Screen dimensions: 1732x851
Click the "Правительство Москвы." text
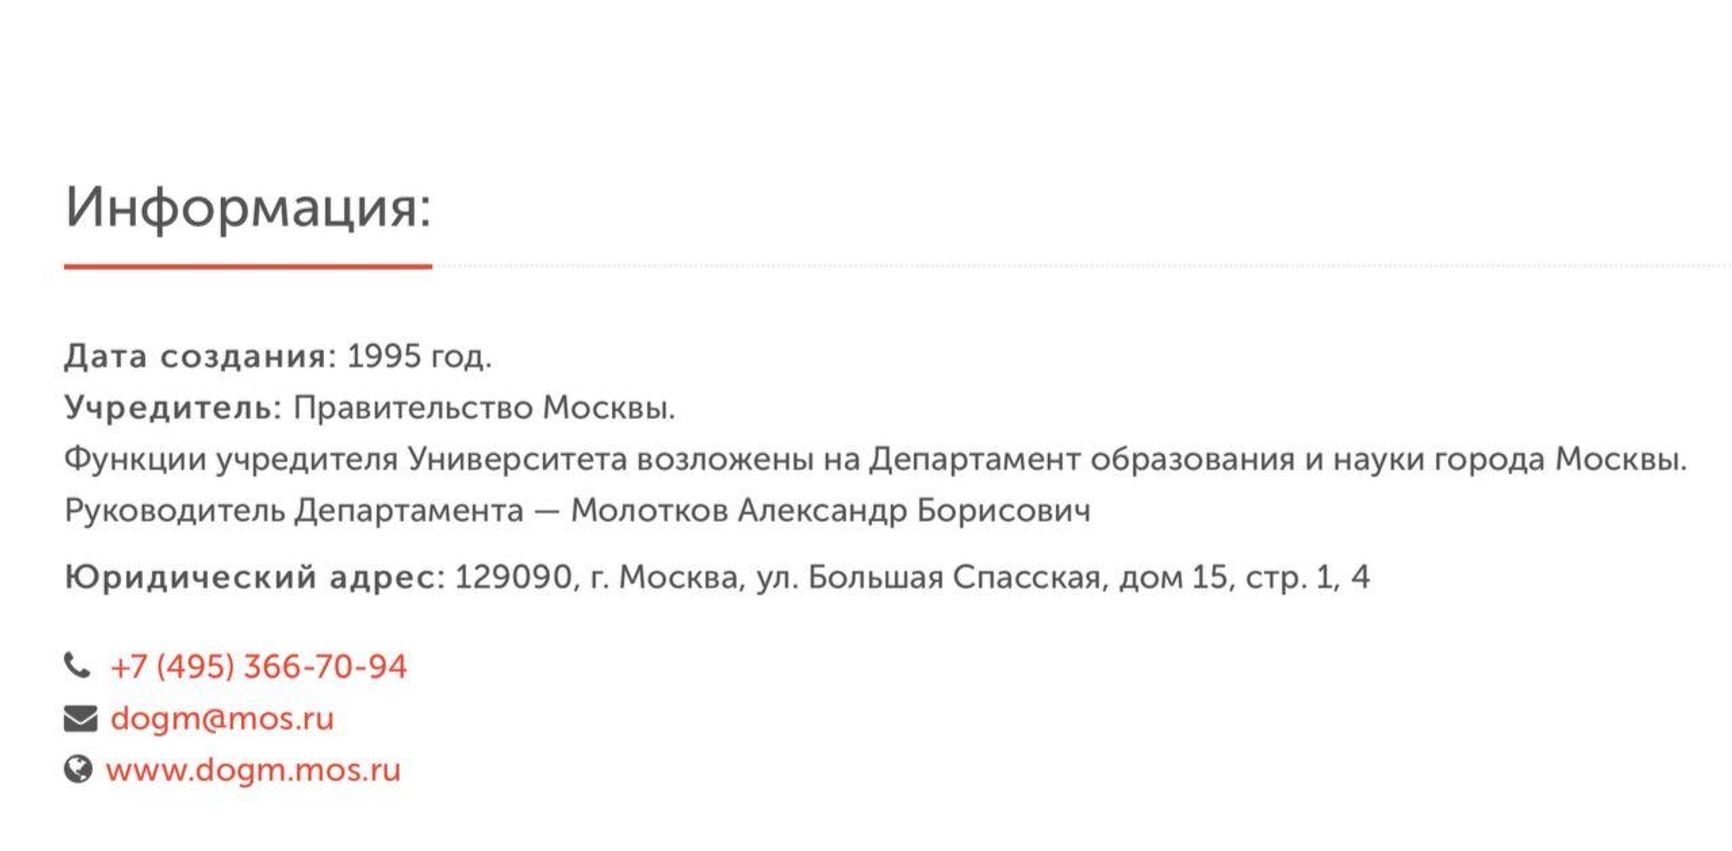click(x=484, y=408)
